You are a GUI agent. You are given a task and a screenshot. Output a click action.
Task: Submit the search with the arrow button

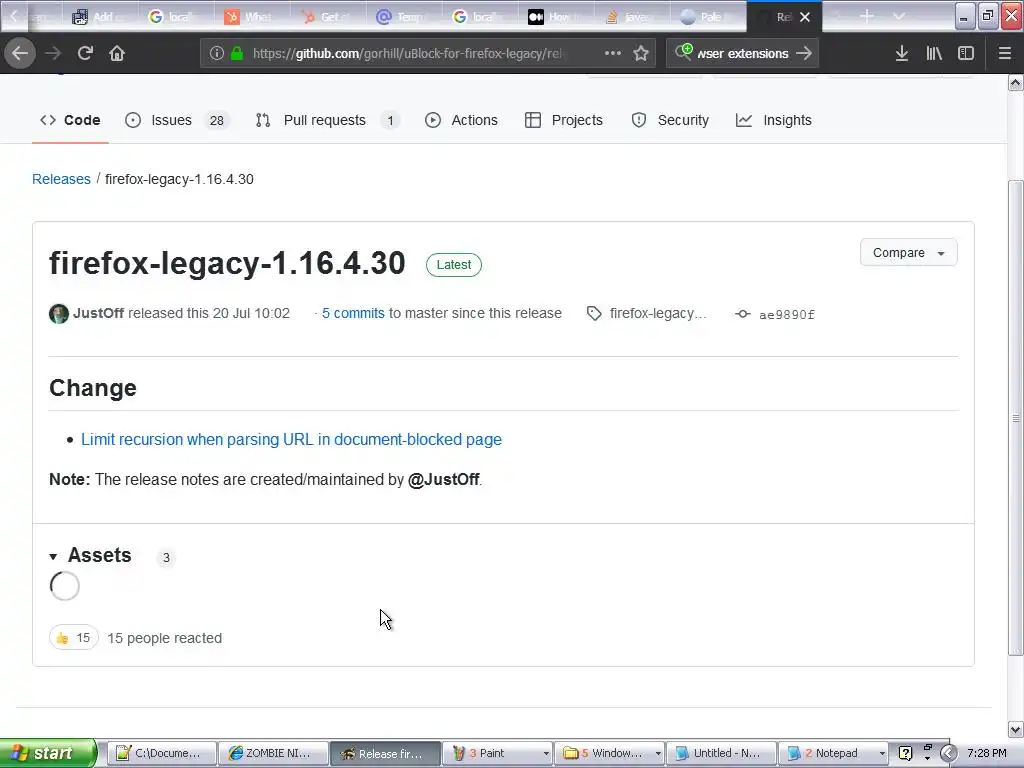pos(804,53)
